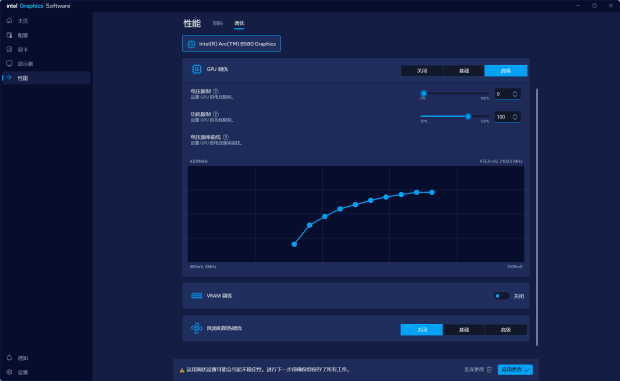Click discard changes with trash icon
The image size is (620, 381).
[x=478, y=370]
